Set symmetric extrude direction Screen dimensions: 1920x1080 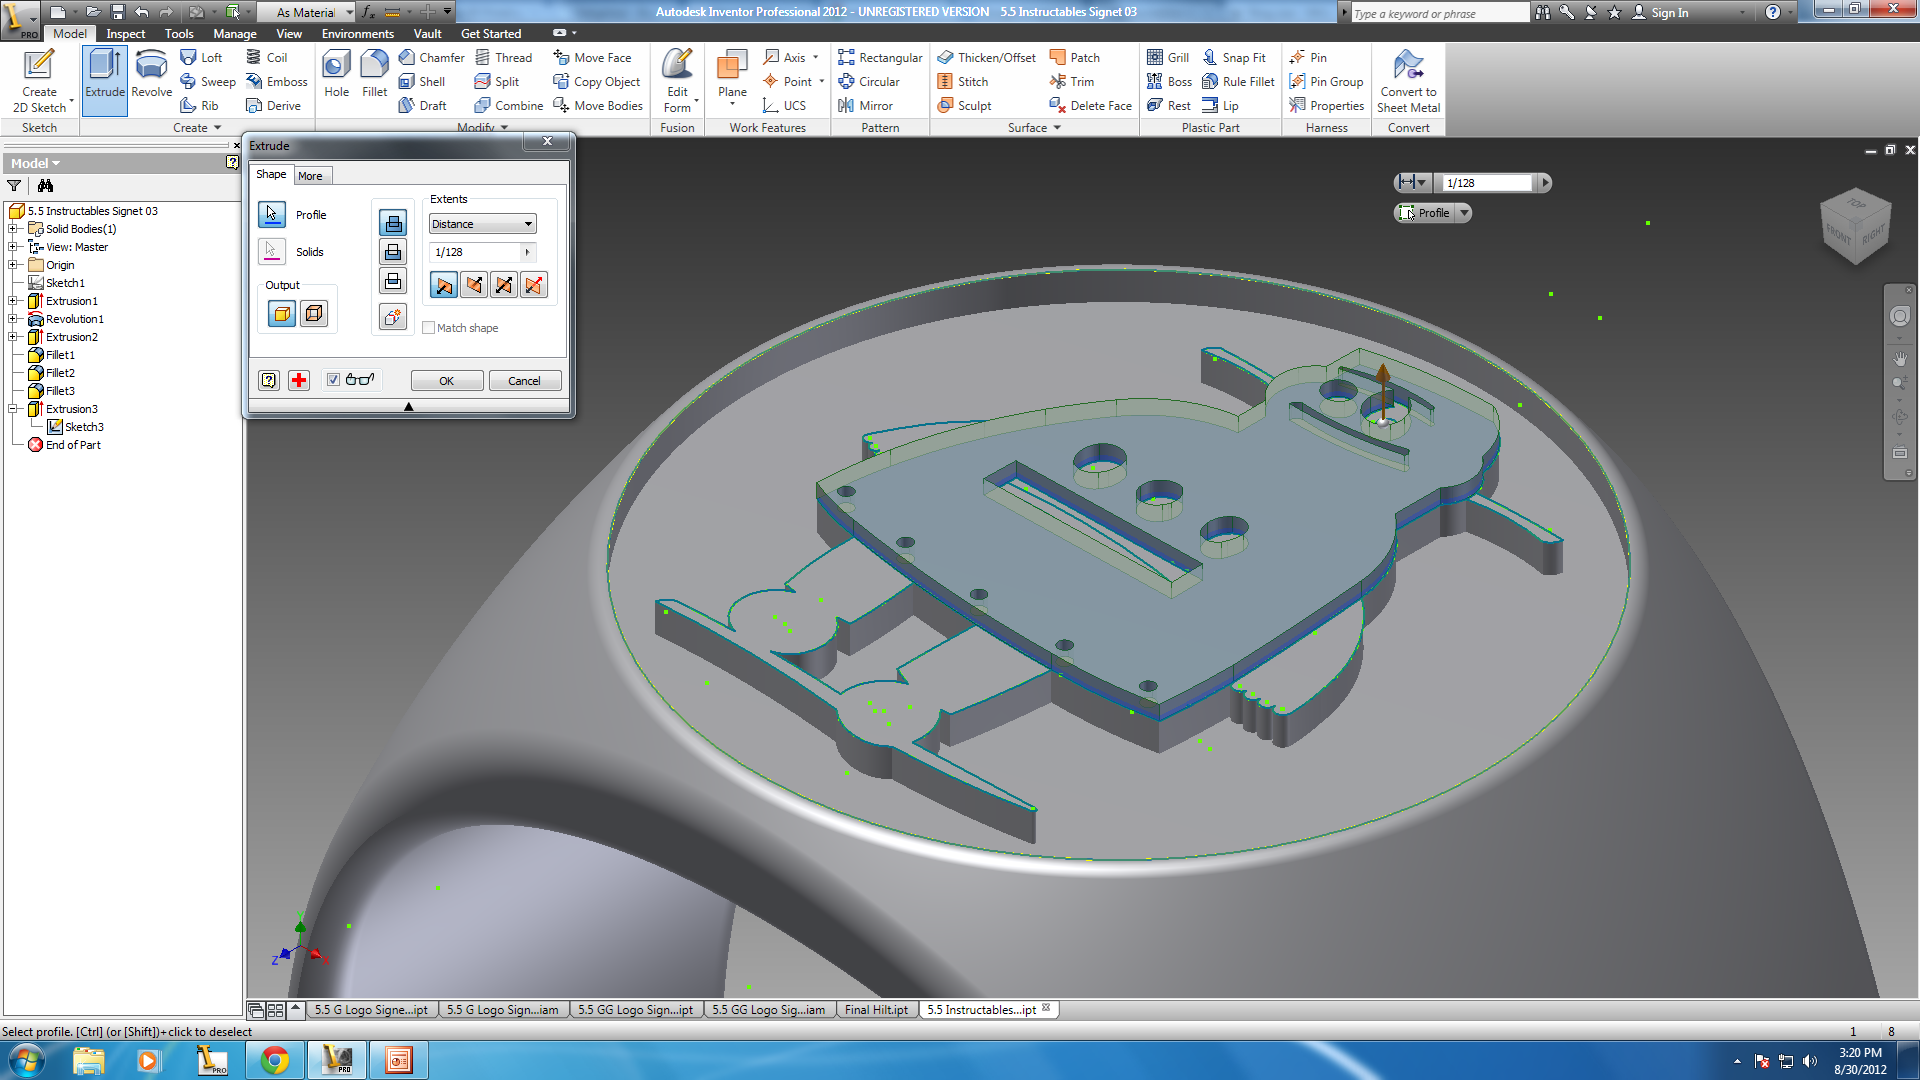point(504,285)
